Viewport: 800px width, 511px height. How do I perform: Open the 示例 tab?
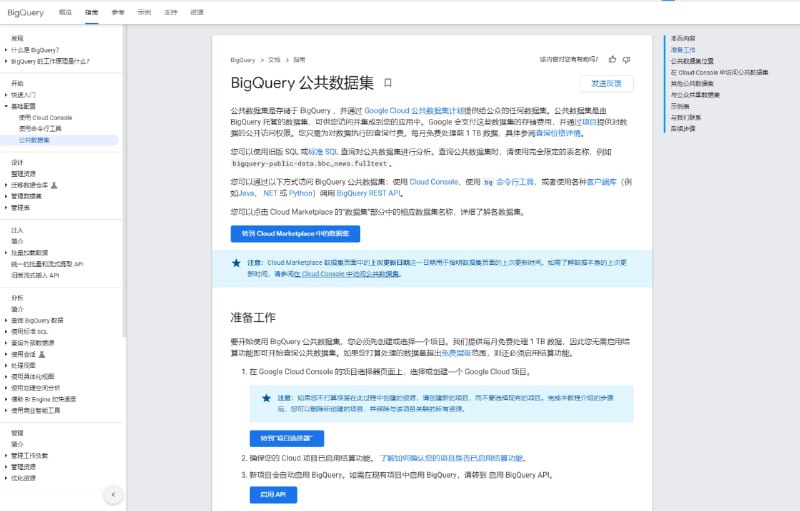pos(144,12)
